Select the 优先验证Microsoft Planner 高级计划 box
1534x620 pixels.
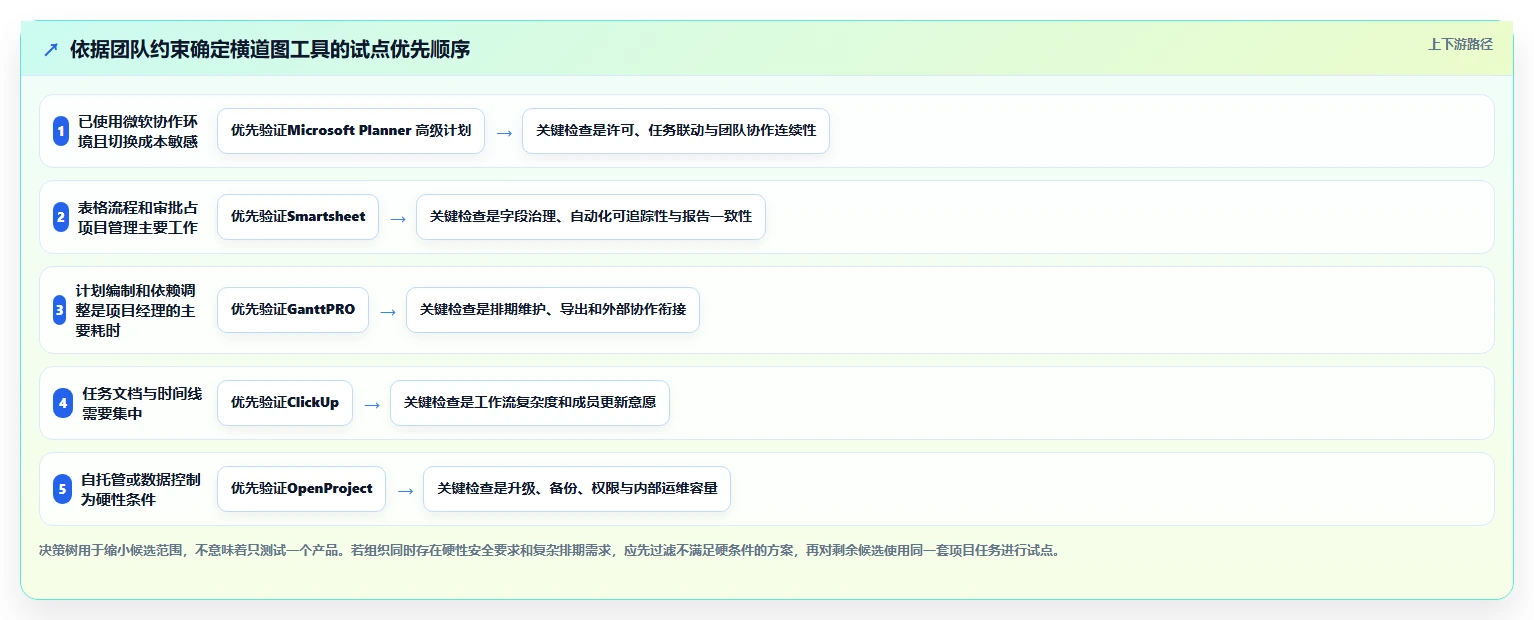pos(351,131)
